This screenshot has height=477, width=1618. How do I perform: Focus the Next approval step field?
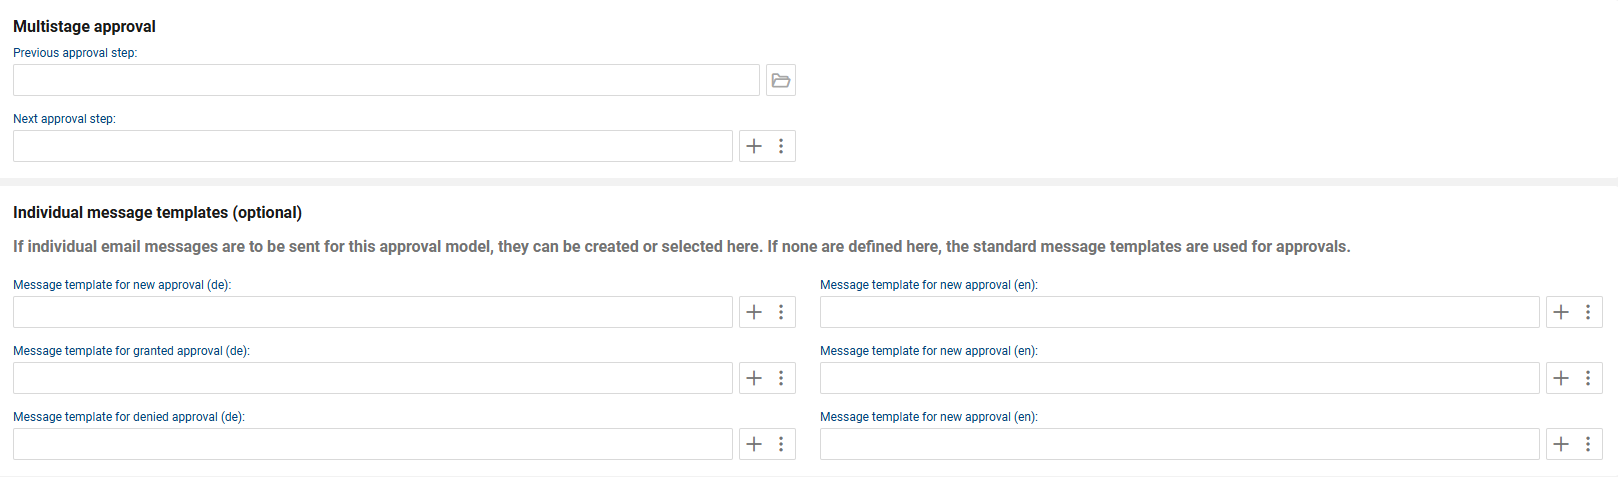tap(373, 146)
